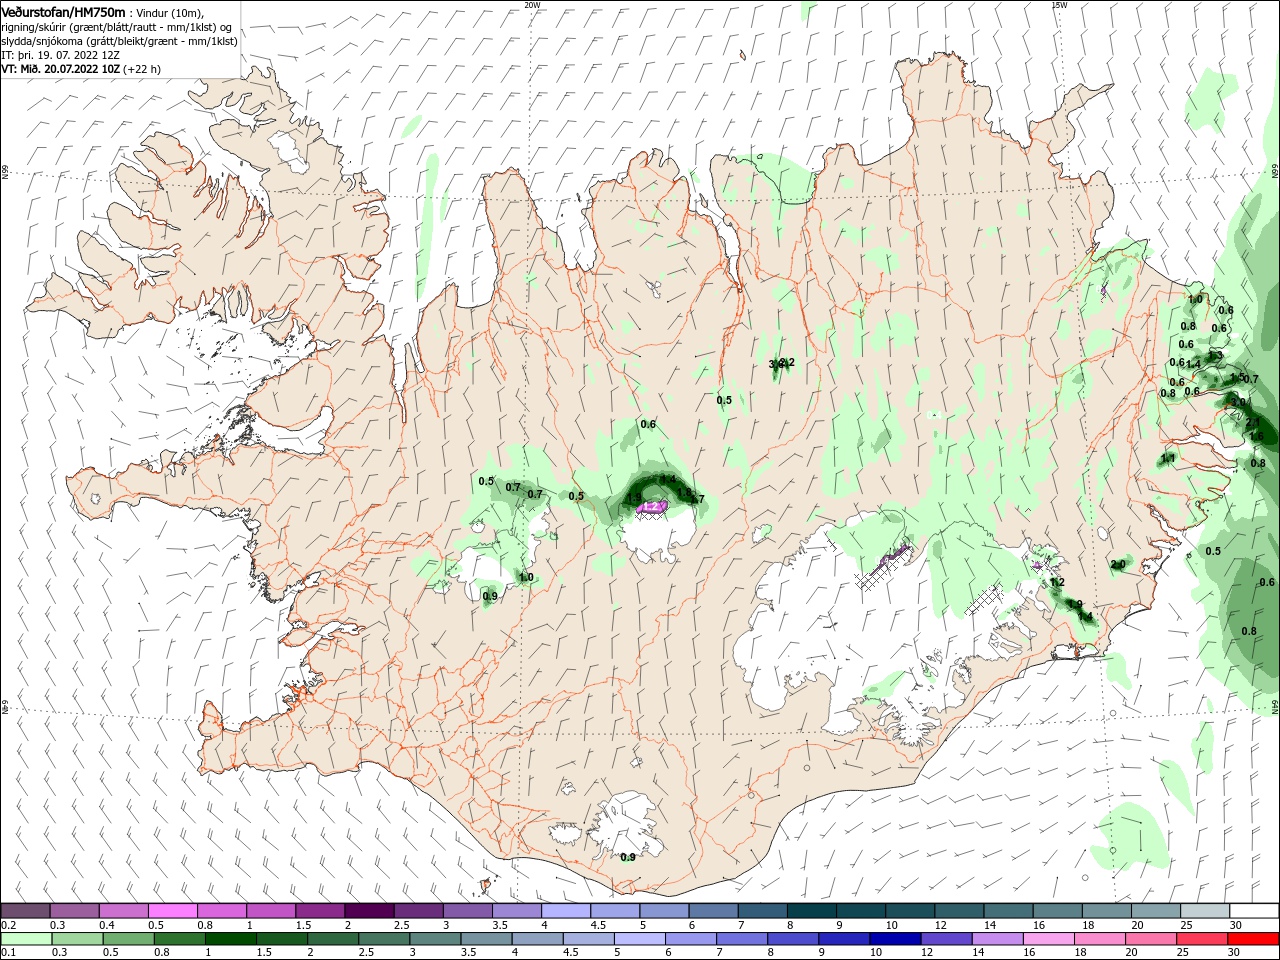Pick the pale gray snow swatch between 25 and 30

point(1205,911)
